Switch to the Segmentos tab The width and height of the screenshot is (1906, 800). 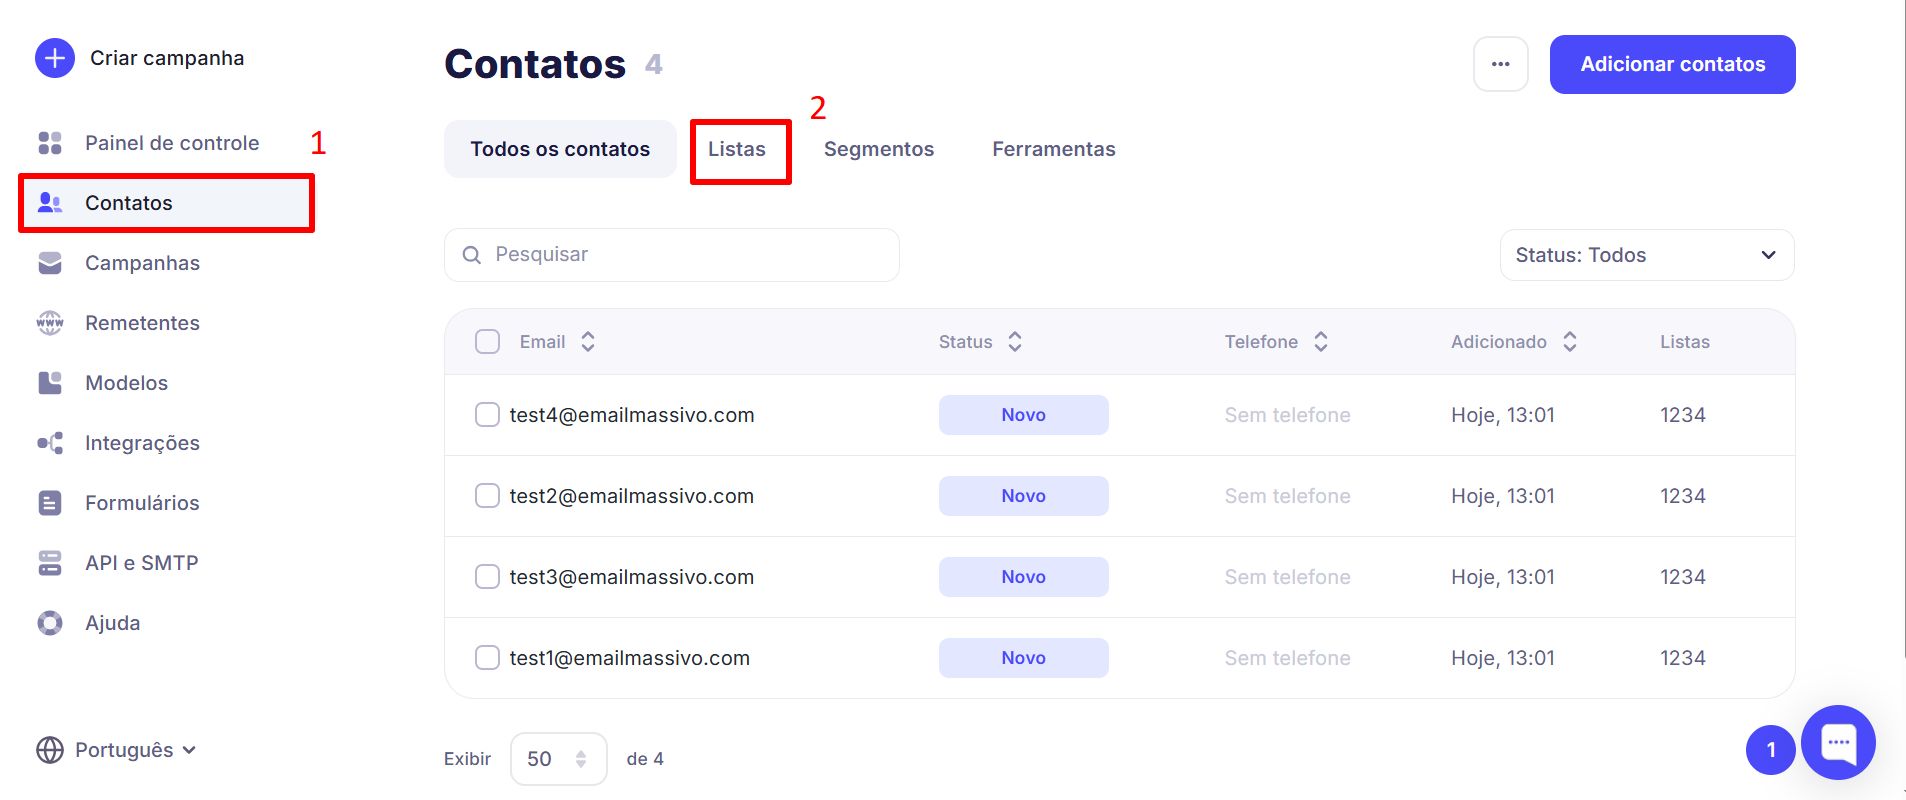tap(878, 149)
